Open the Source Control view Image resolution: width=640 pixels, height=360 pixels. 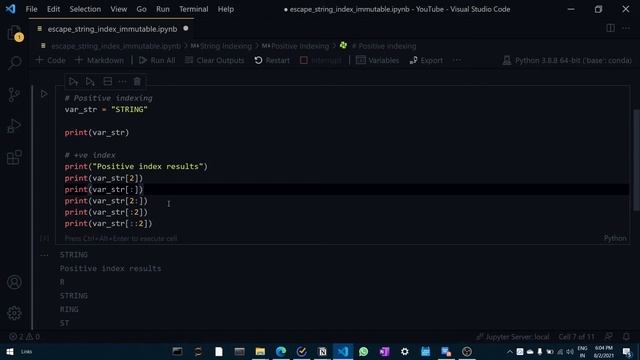pos(14,95)
